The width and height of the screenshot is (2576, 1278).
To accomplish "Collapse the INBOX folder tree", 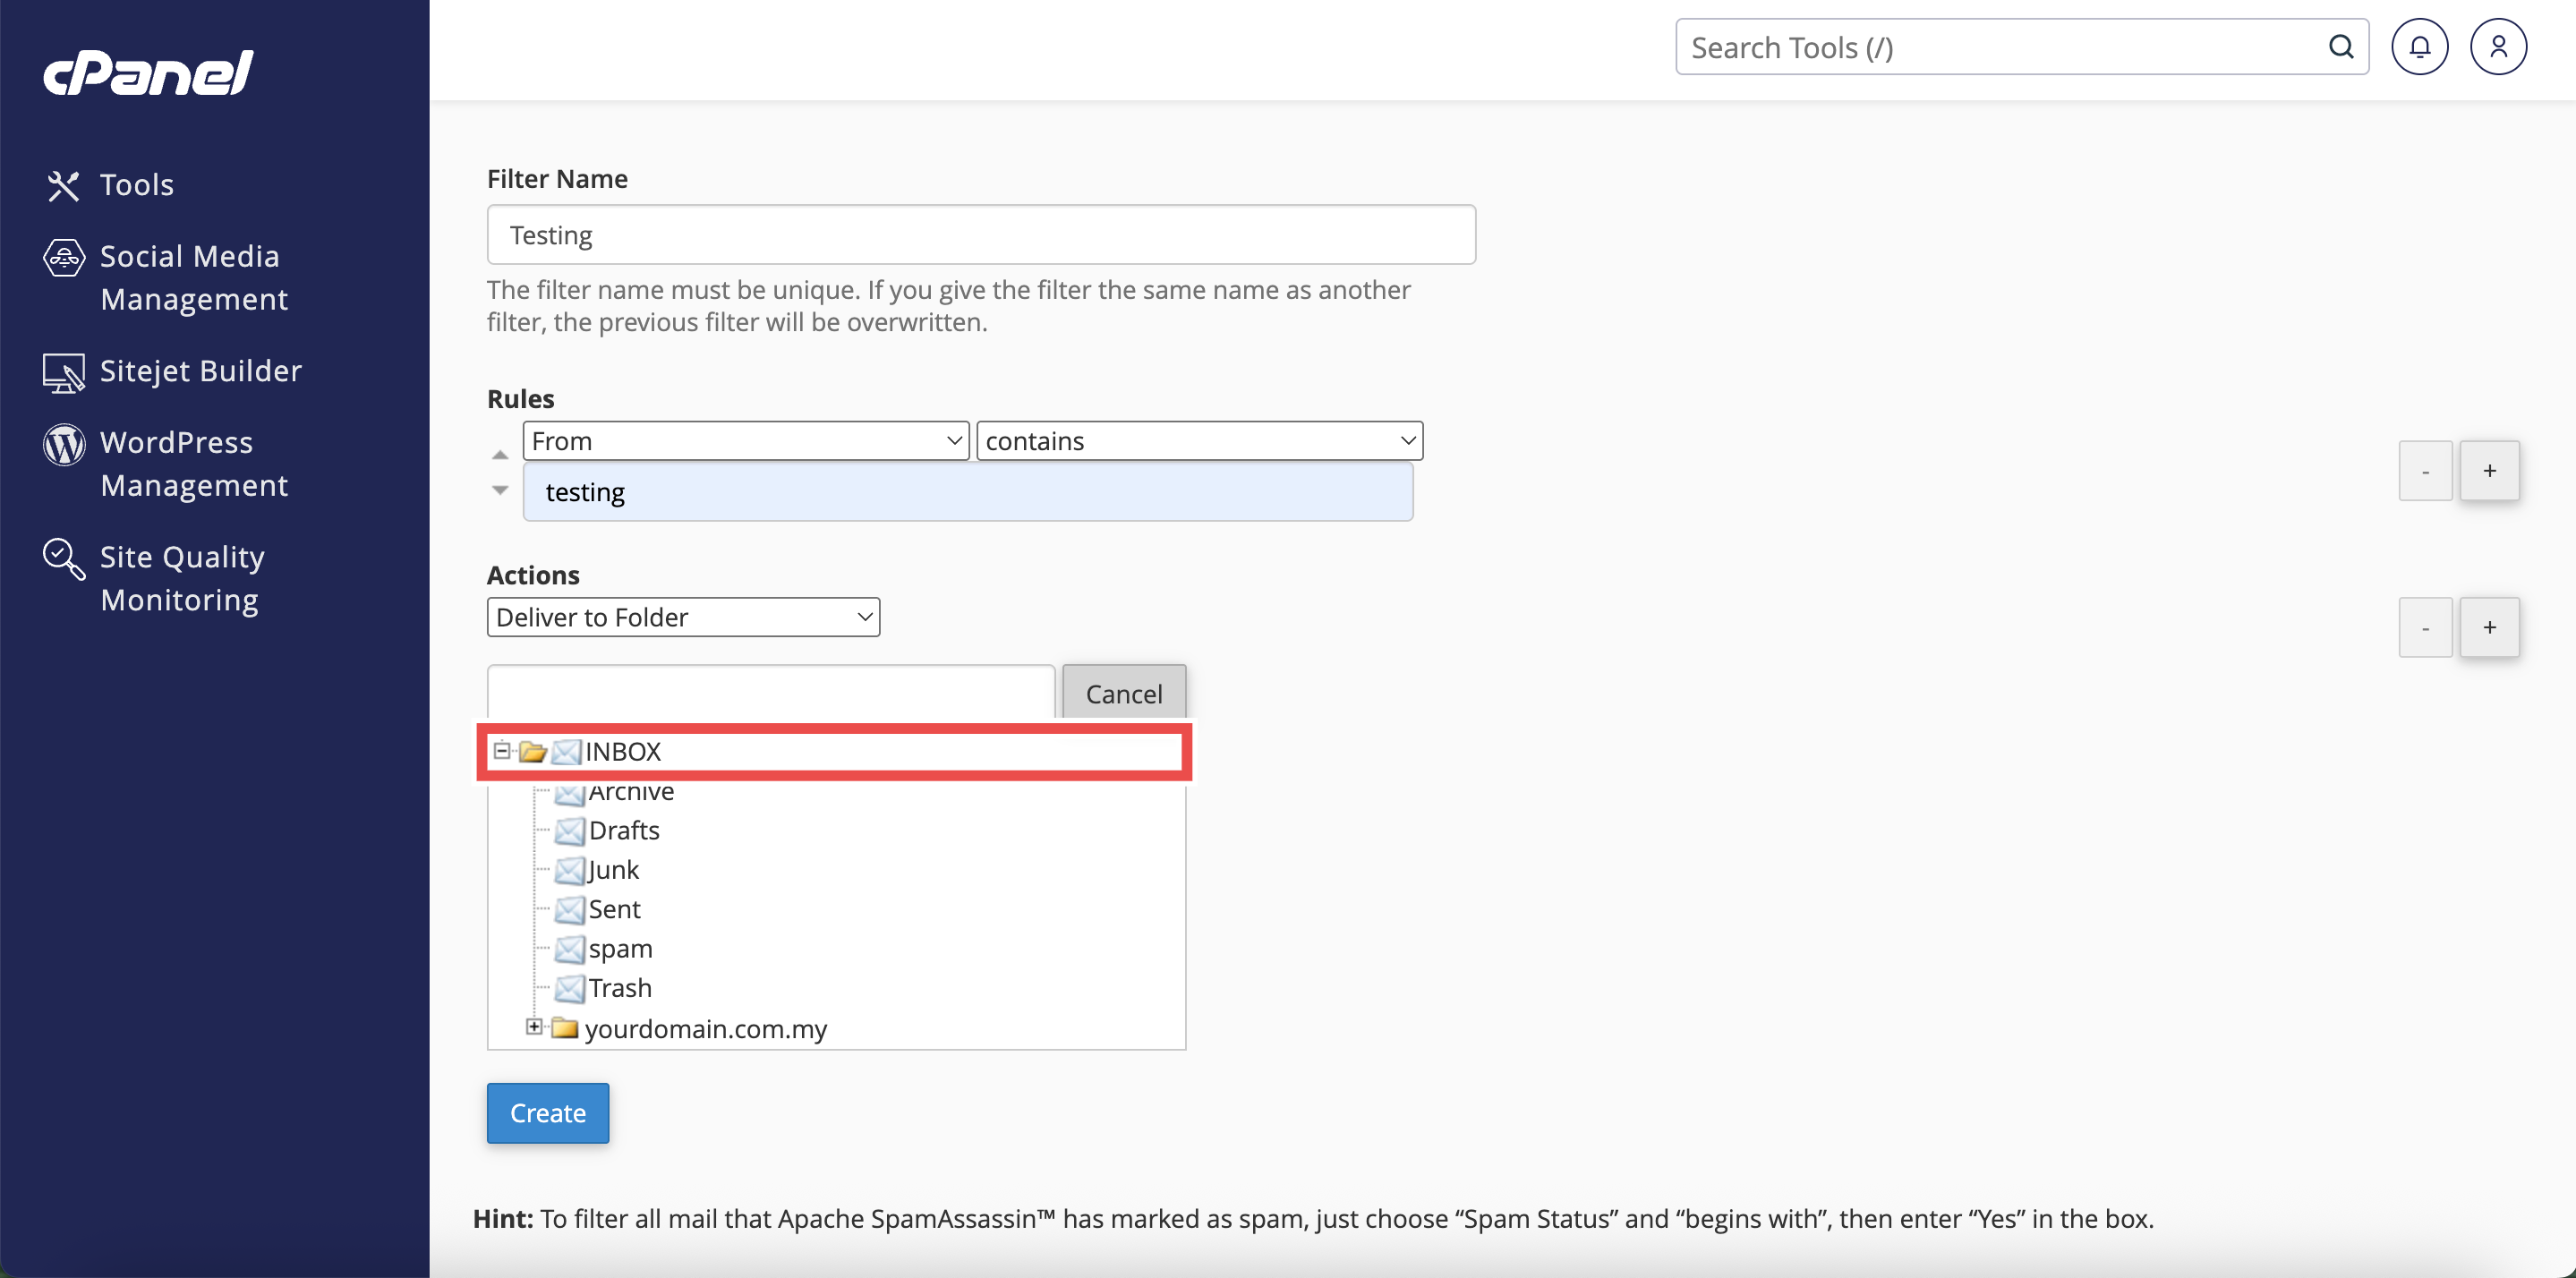I will (x=502, y=750).
